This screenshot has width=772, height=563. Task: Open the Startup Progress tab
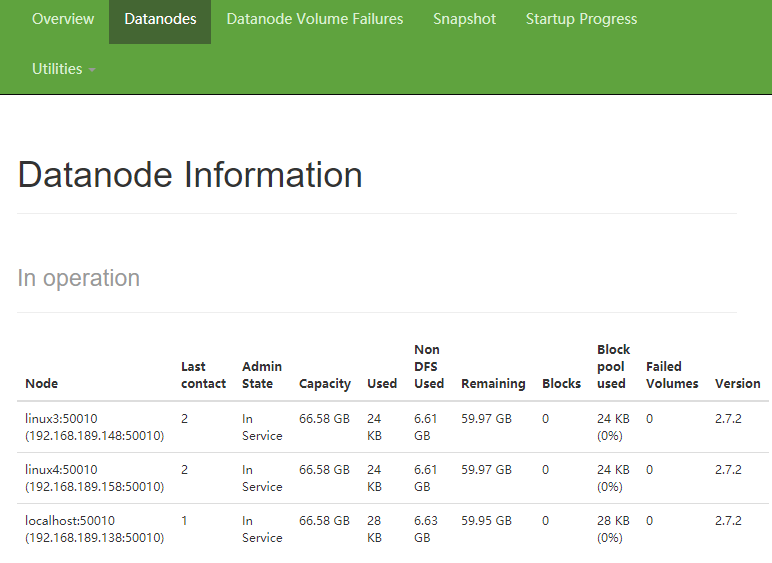(x=581, y=19)
